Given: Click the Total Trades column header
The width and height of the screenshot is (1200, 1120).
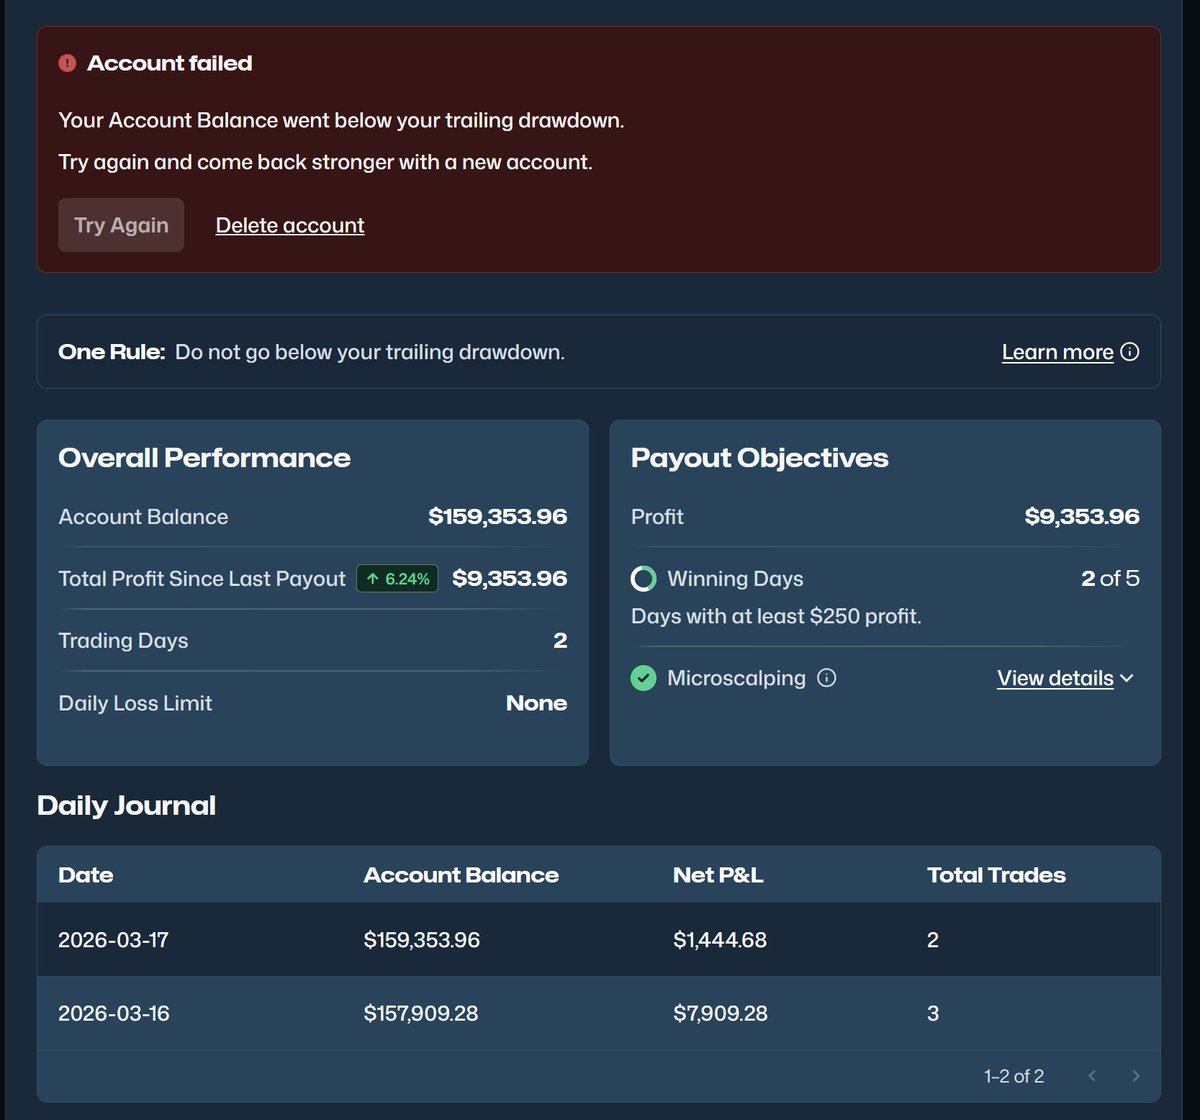Looking at the screenshot, I should tap(996, 875).
